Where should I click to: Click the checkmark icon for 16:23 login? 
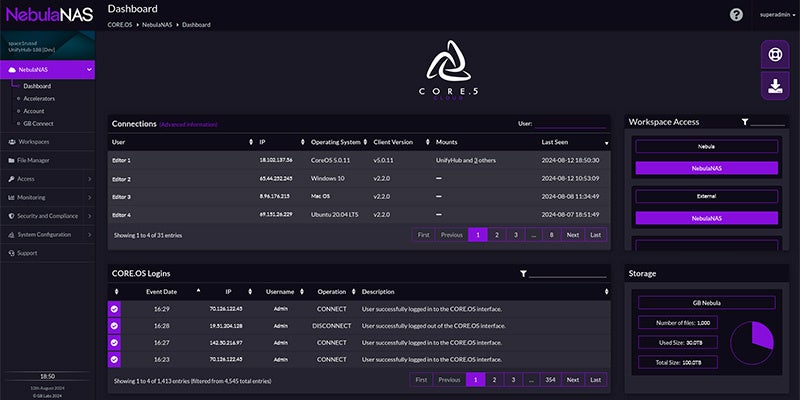coord(114,359)
